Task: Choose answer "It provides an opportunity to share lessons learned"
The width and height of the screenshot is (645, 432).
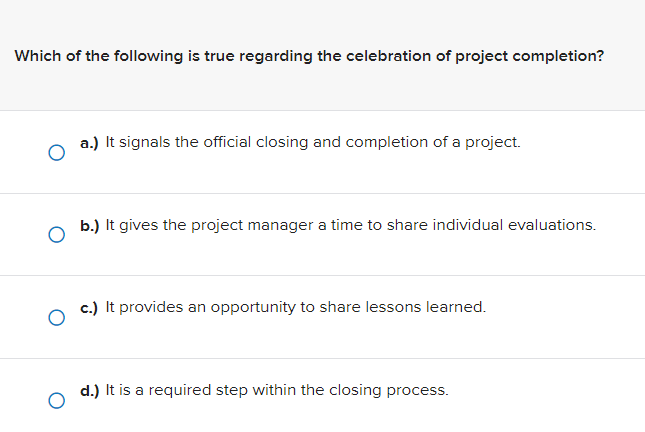Action: coord(296,307)
